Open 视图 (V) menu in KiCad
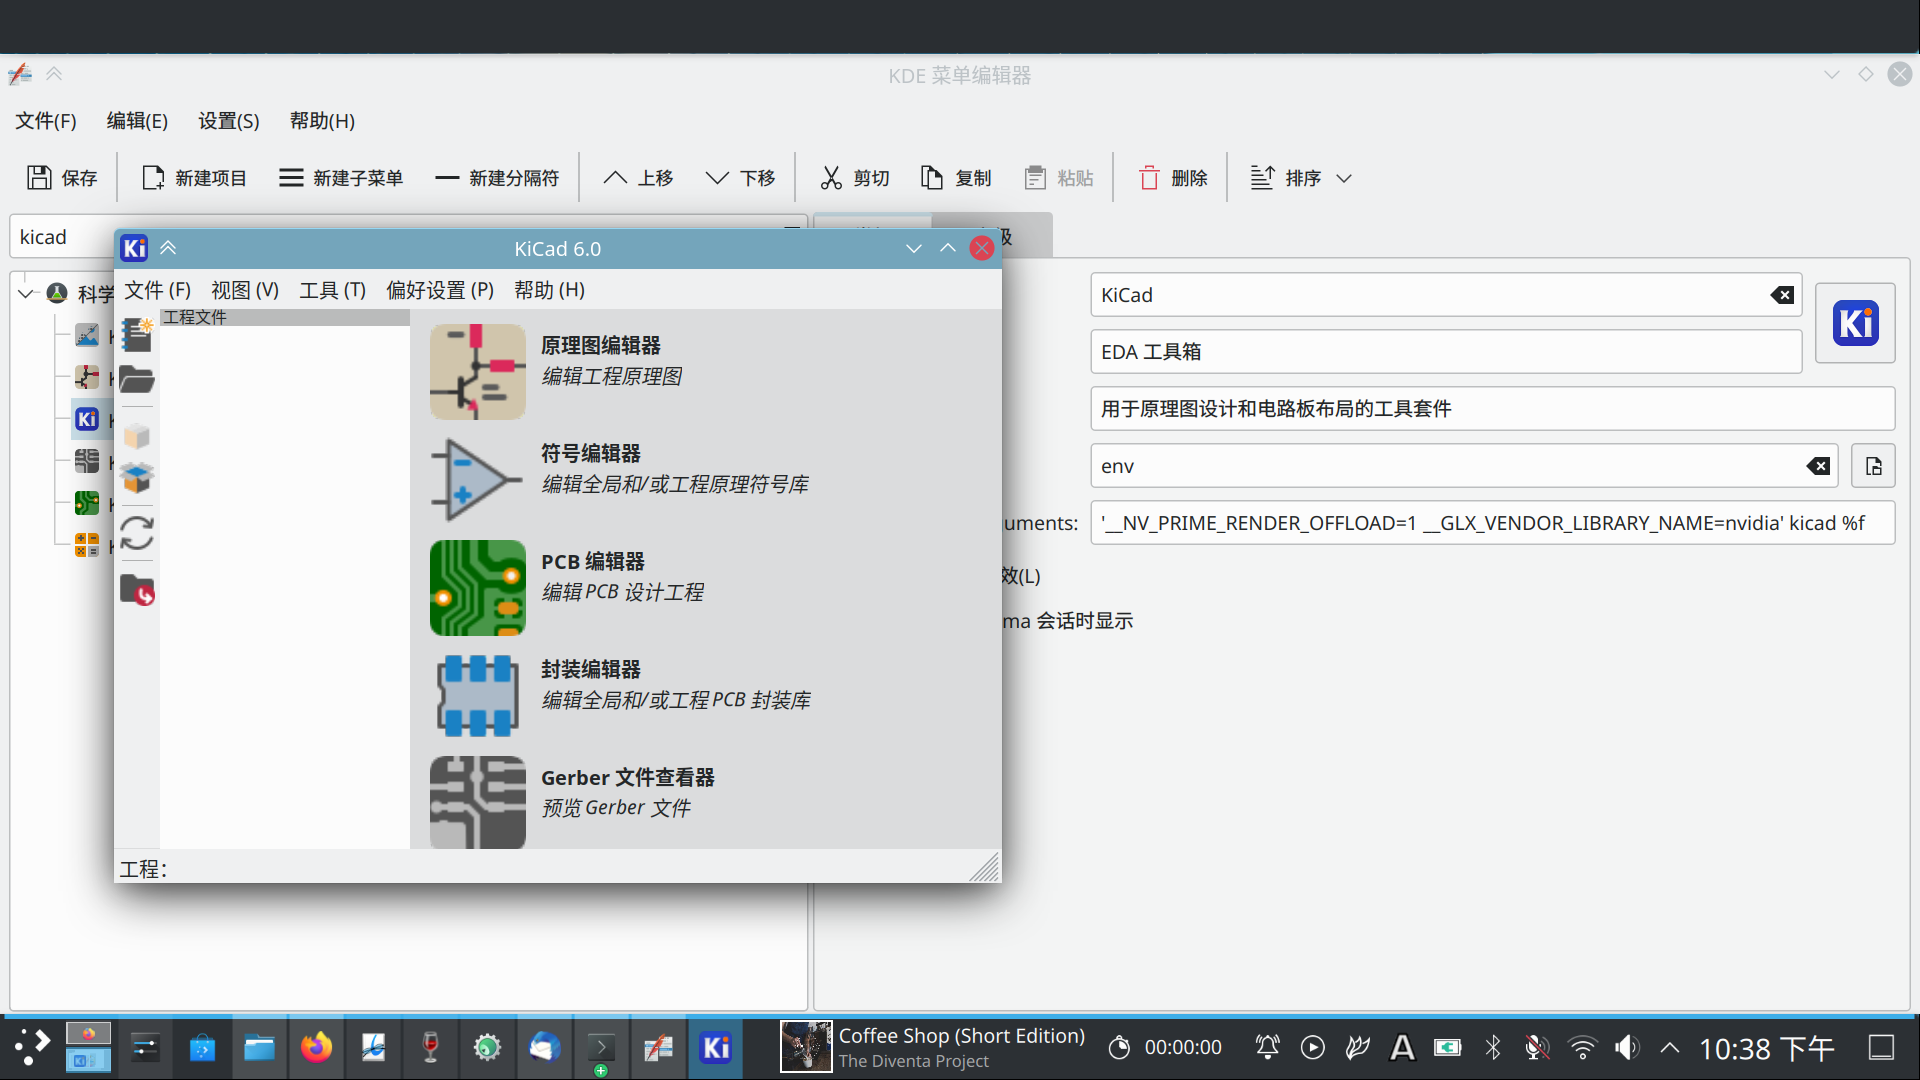 click(x=245, y=290)
